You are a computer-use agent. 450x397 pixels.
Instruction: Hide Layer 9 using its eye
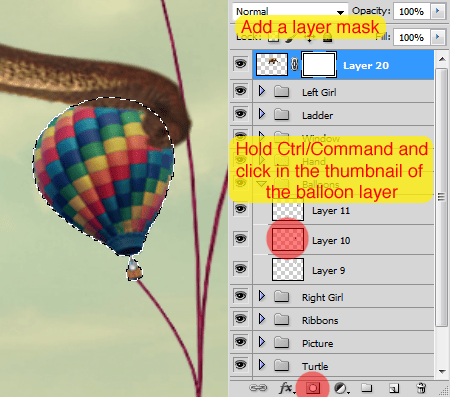[x=240, y=269]
